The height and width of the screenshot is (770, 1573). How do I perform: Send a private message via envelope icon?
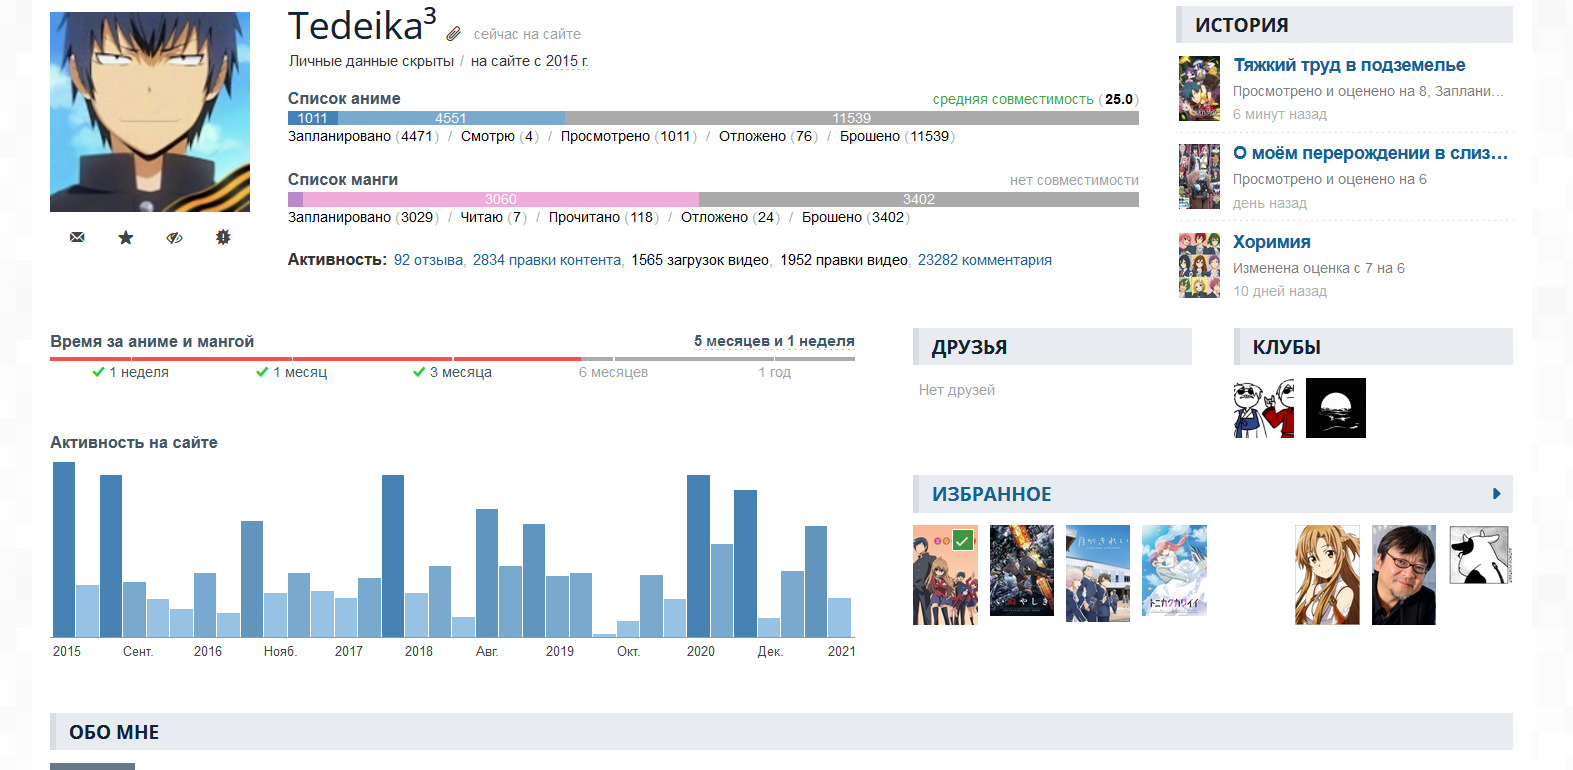click(x=77, y=237)
